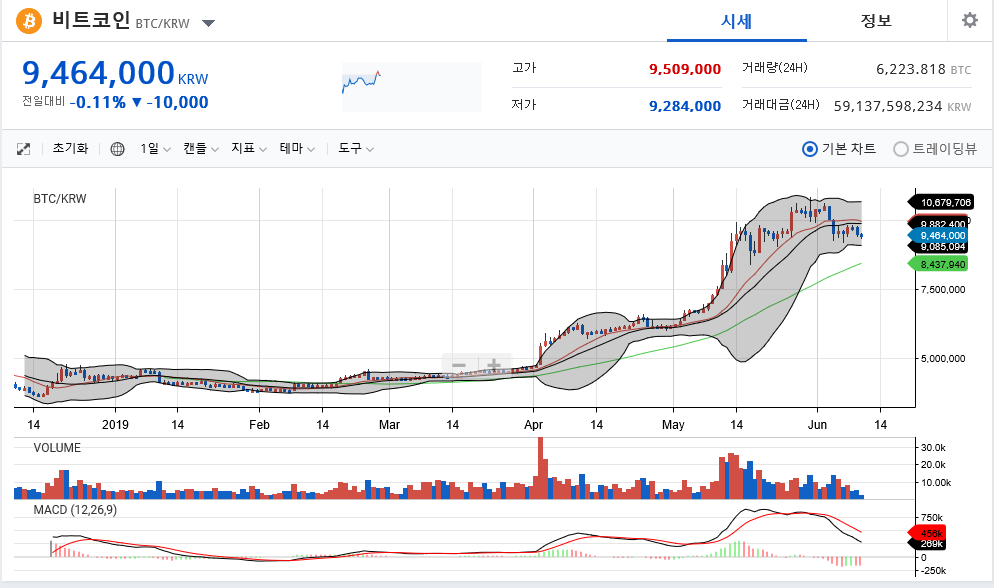994x588 pixels.
Task: Click the low price 9,284,000 value
Action: pos(685,106)
